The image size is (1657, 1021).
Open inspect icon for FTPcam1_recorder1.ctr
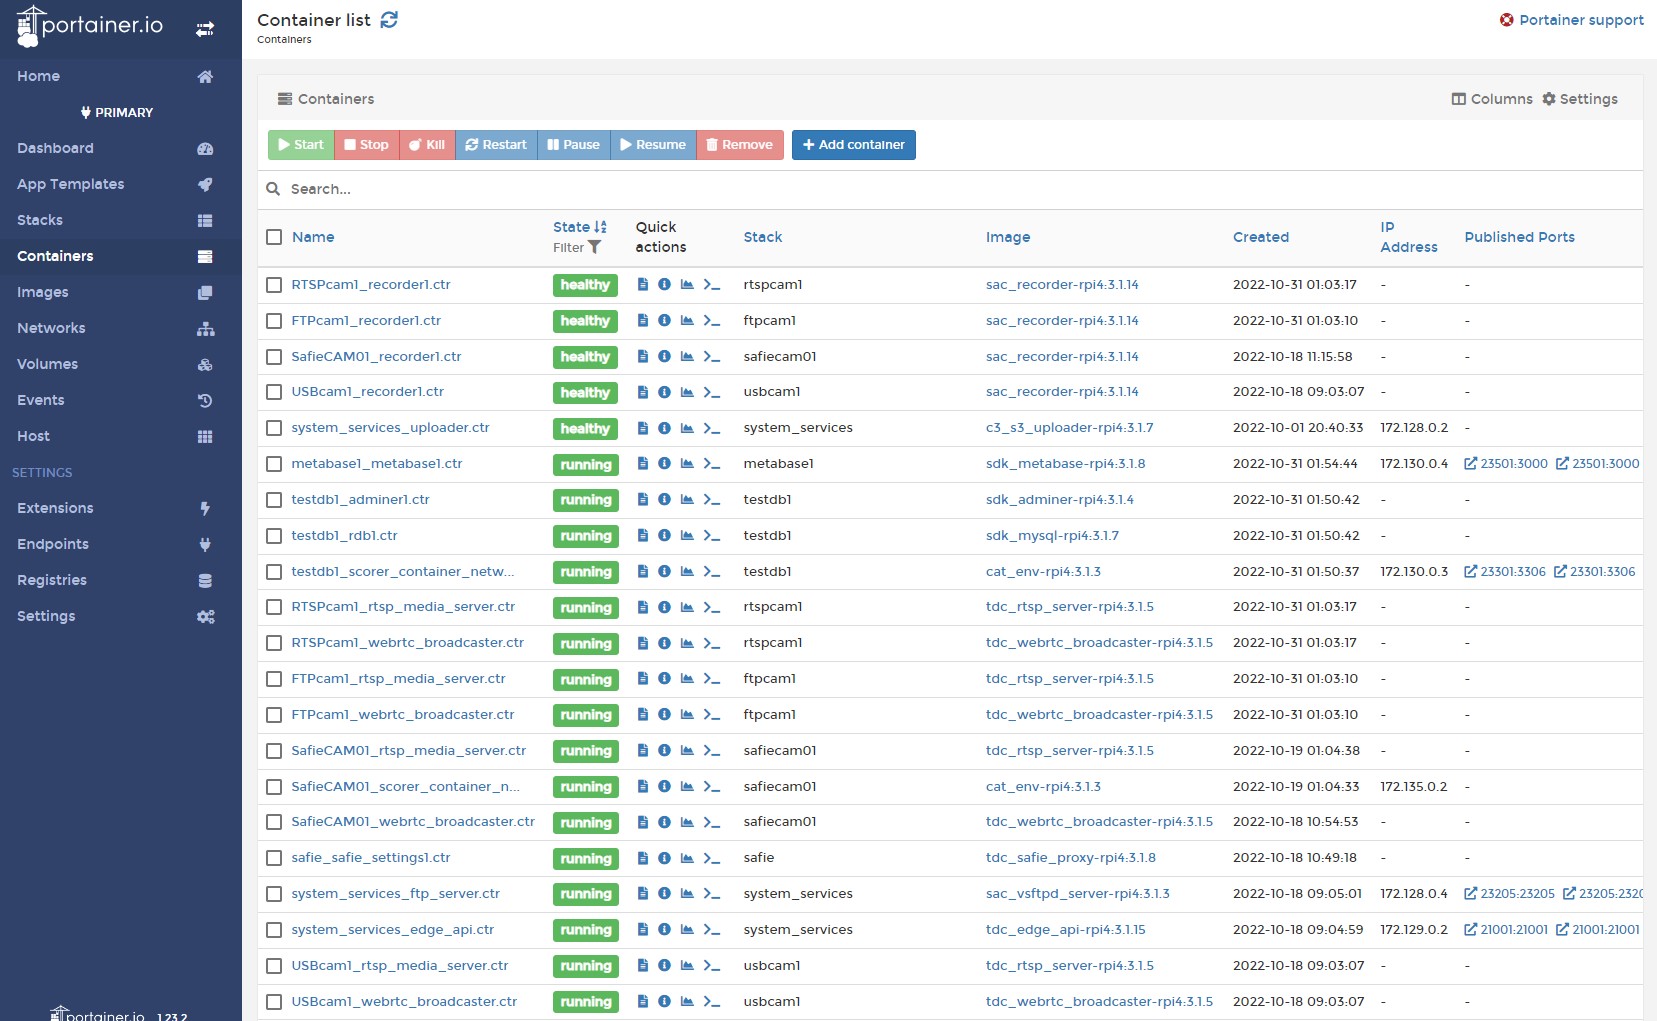664,321
